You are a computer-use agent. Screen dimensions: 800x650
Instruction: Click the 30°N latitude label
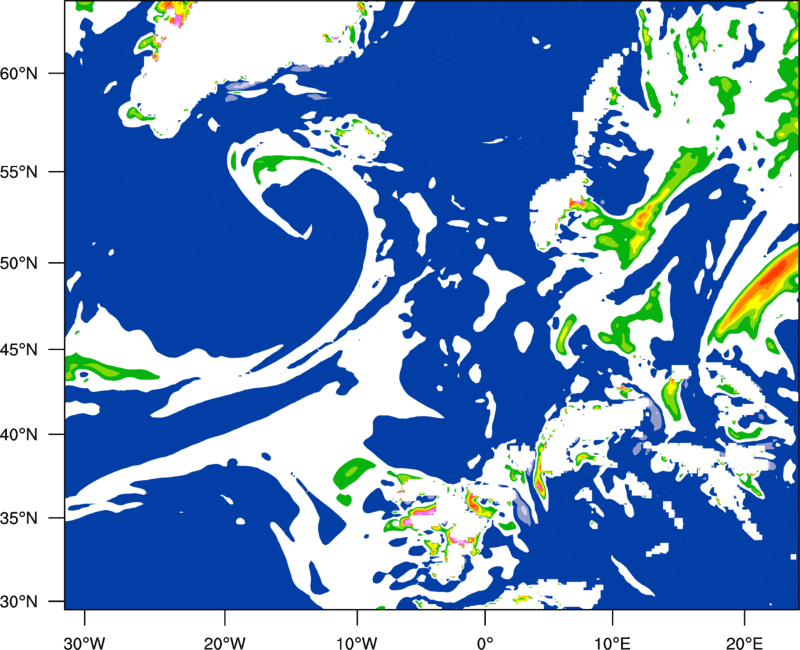point(19,602)
